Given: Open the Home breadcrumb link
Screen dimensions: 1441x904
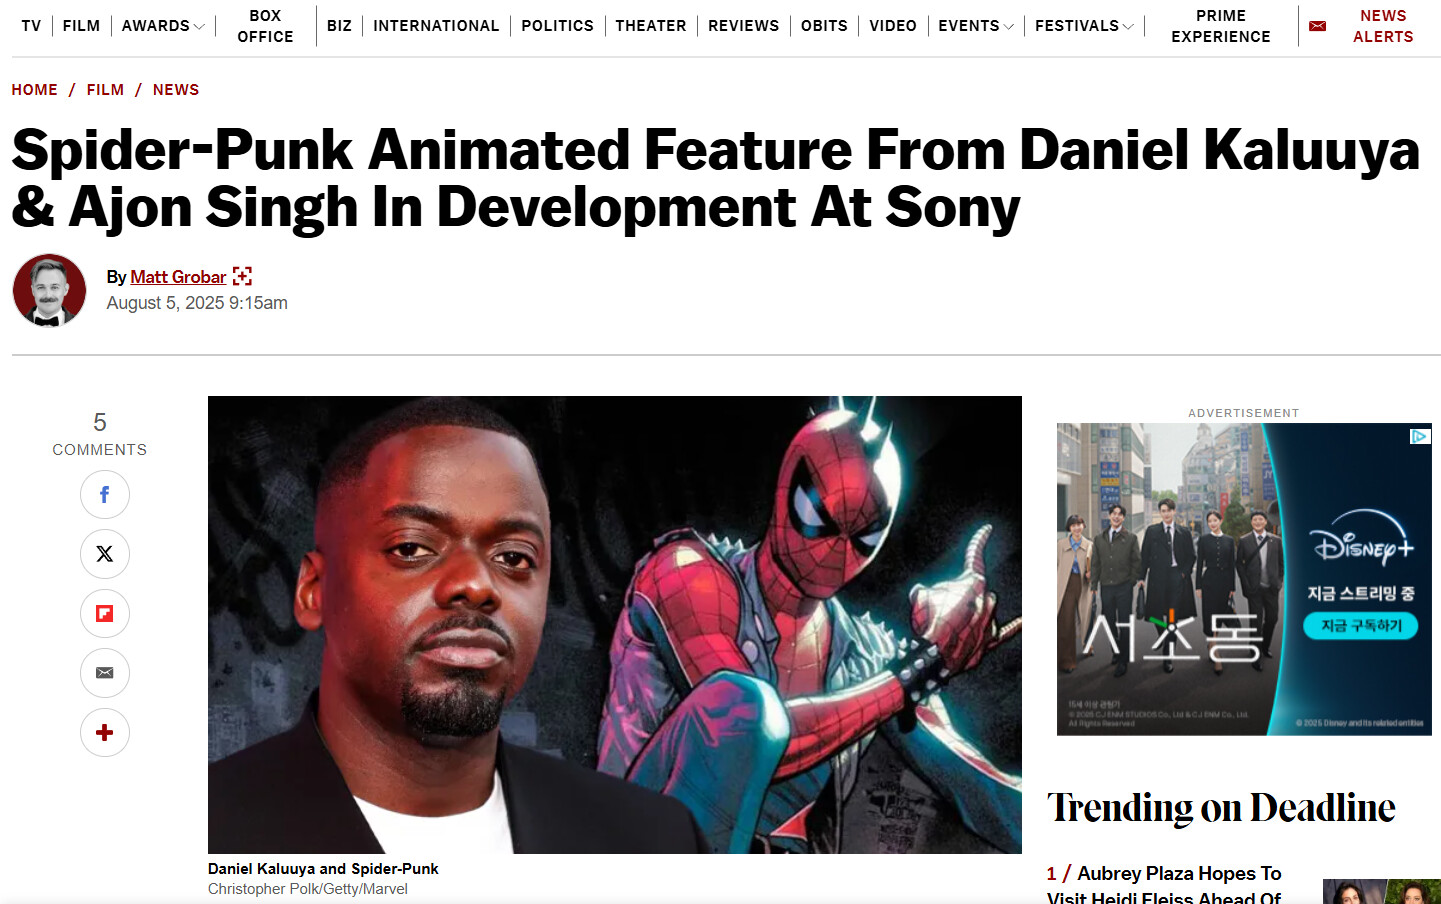Looking at the screenshot, I should [x=35, y=90].
